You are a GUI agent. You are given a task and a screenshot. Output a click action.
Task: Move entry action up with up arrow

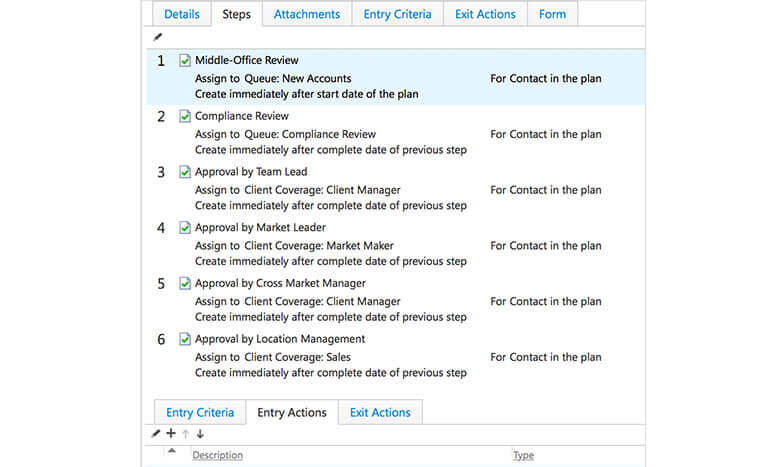click(186, 434)
